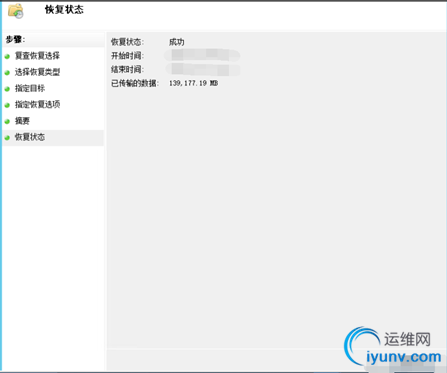The image size is (447, 373).
Task: Click the 恢复状态: field label
Action: tap(127, 42)
